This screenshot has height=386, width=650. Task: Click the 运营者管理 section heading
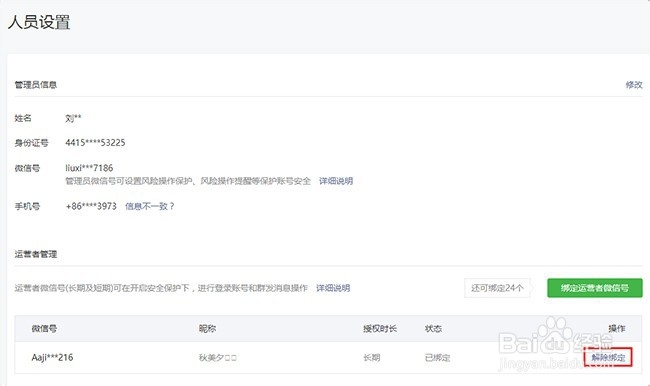36,254
